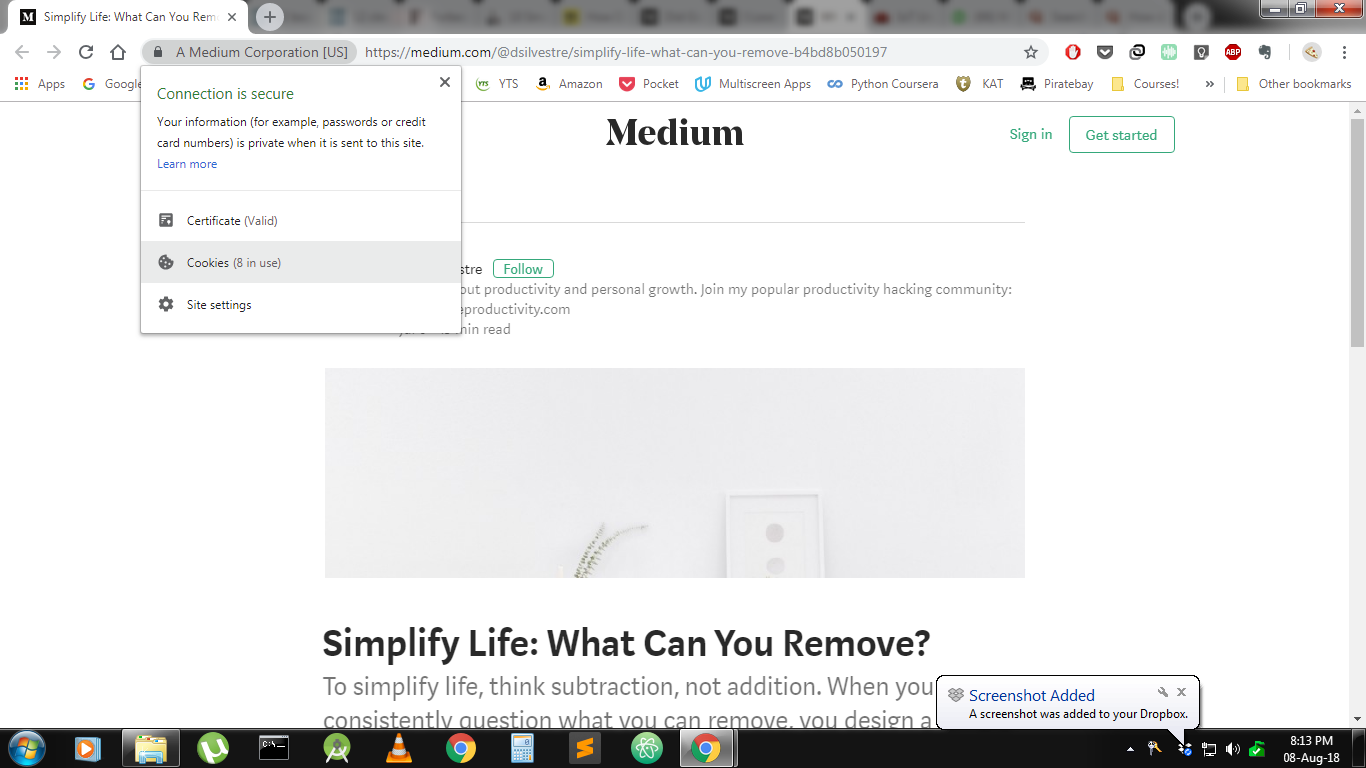Reload the current page
The height and width of the screenshot is (768, 1366).
click(x=86, y=52)
